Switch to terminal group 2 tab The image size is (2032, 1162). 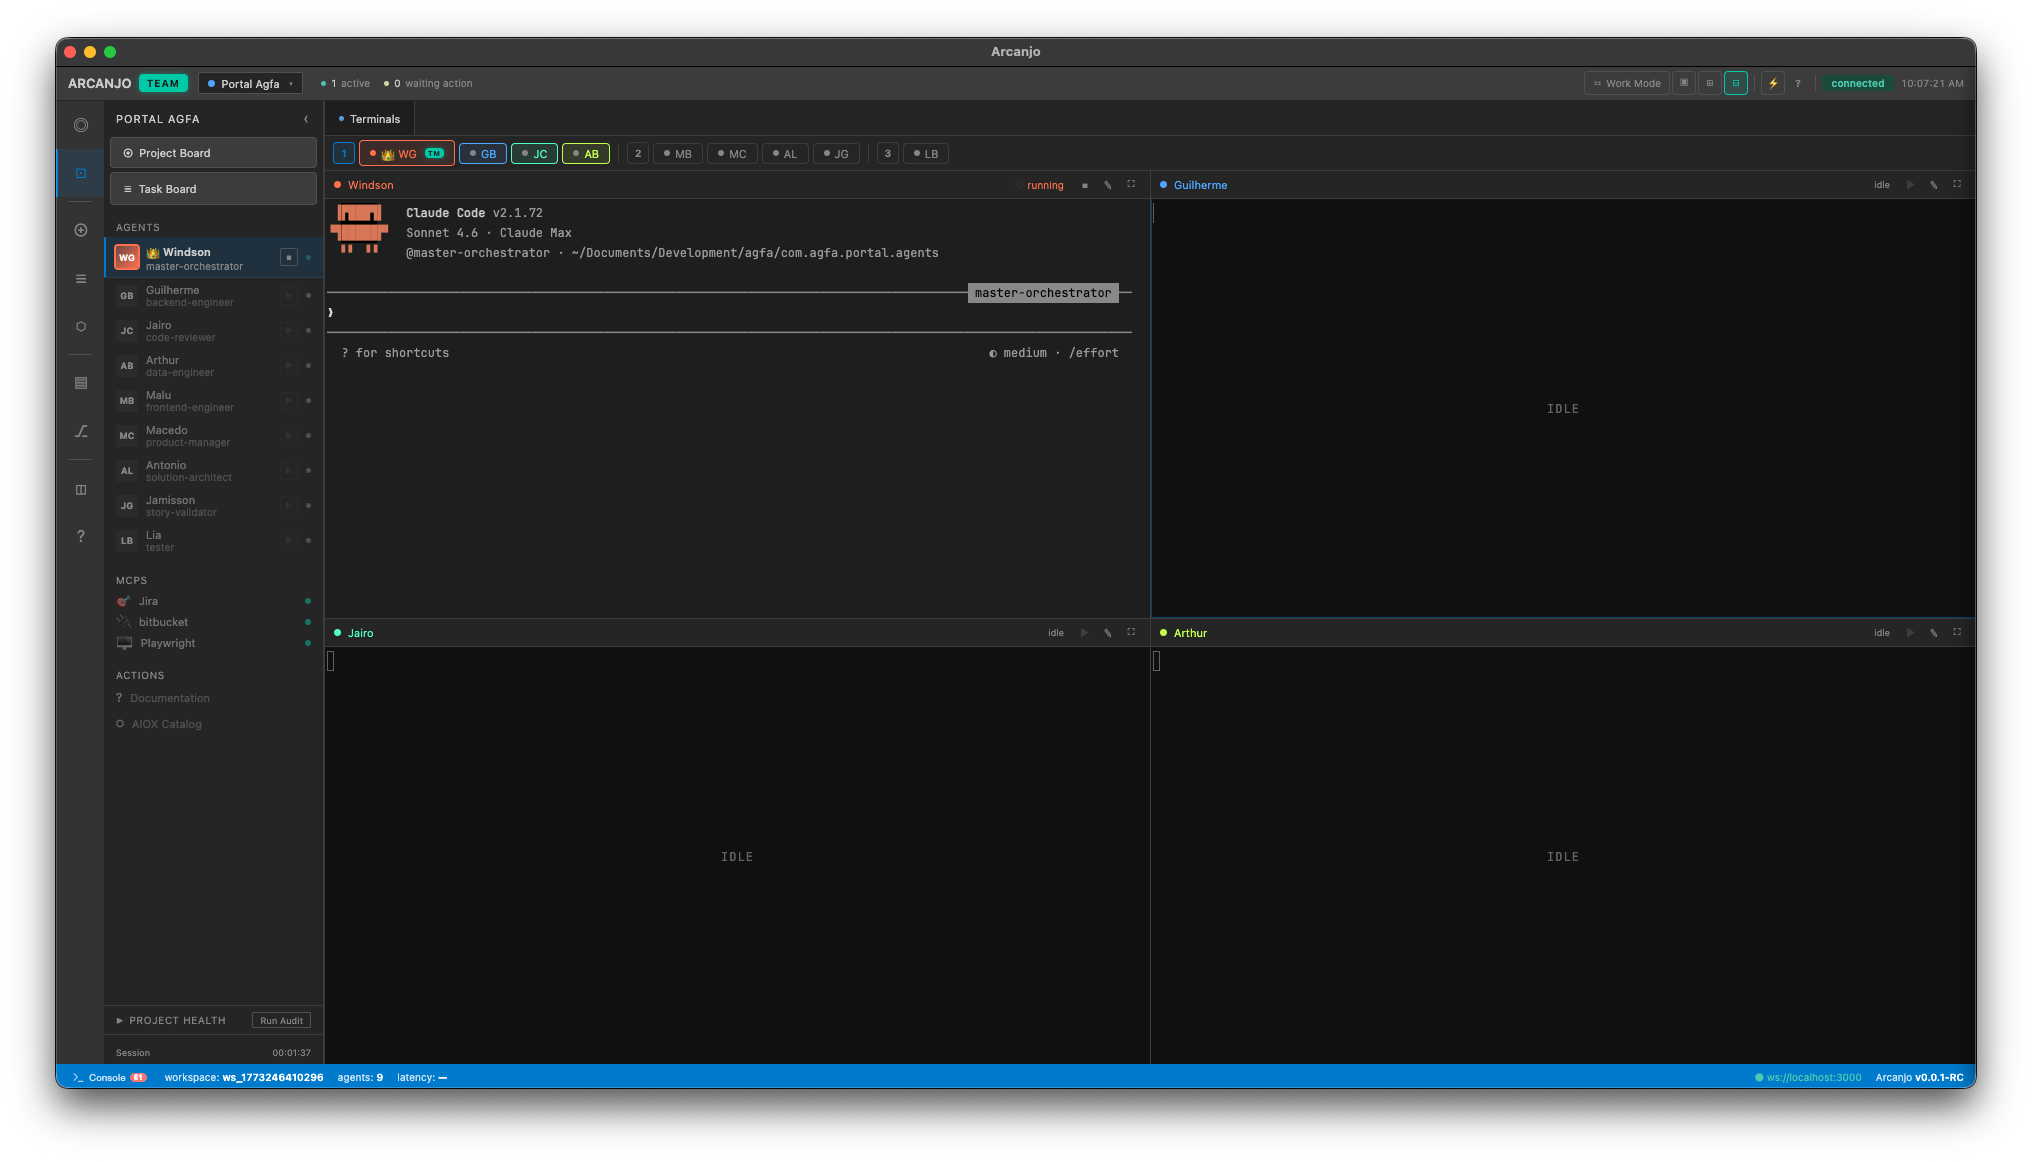[638, 153]
